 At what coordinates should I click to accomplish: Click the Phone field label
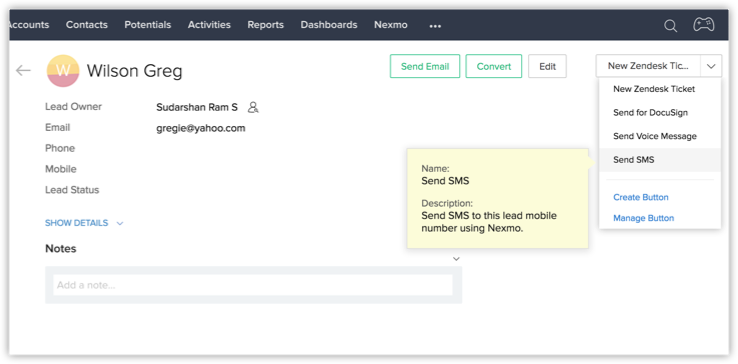pyautogui.click(x=60, y=148)
